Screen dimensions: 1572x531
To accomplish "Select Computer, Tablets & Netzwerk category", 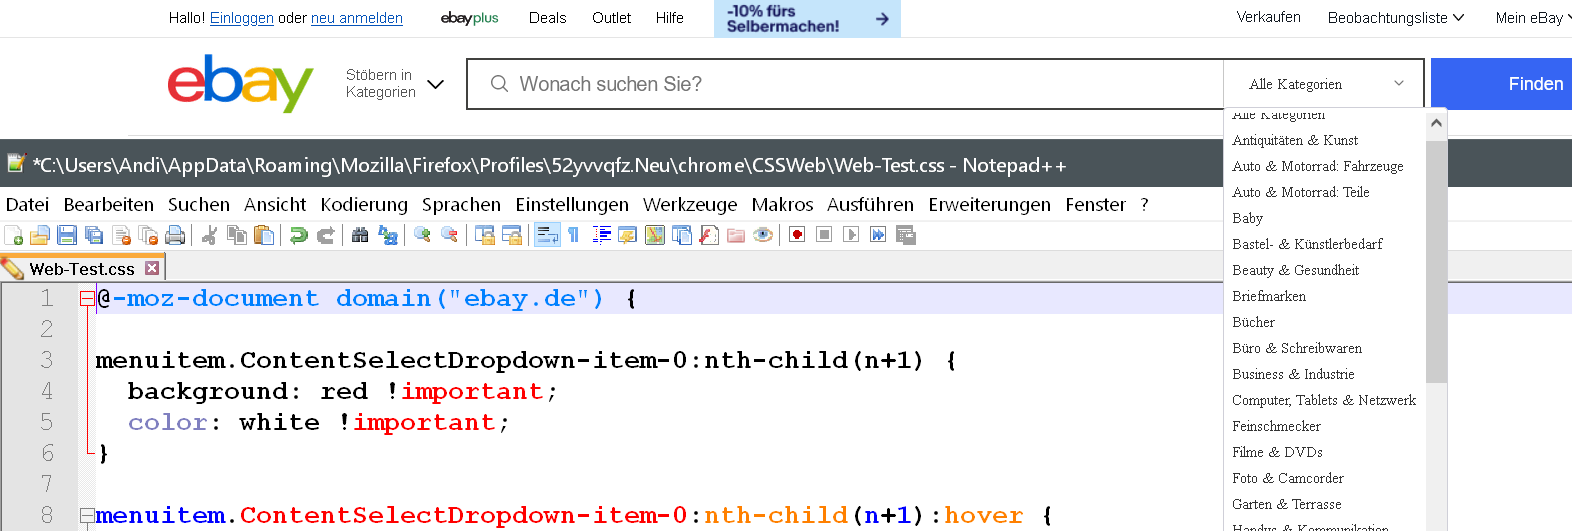I will (1323, 400).
